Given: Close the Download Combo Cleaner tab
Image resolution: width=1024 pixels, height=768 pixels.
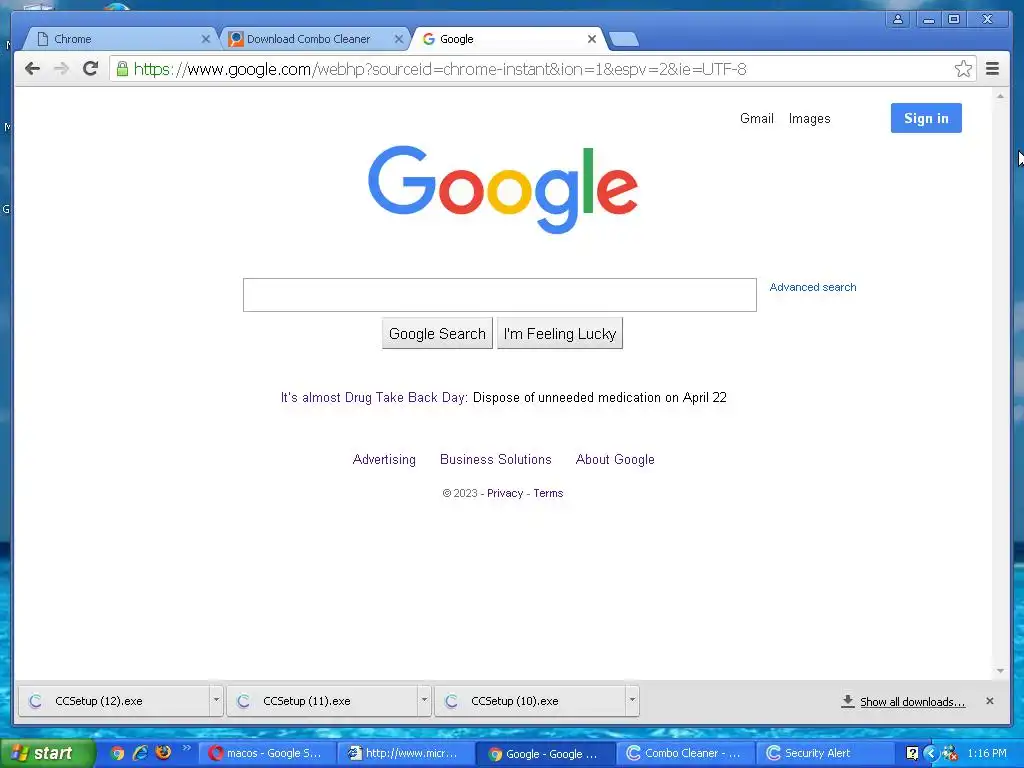Looking at the screenshot, I should [398, 39].
